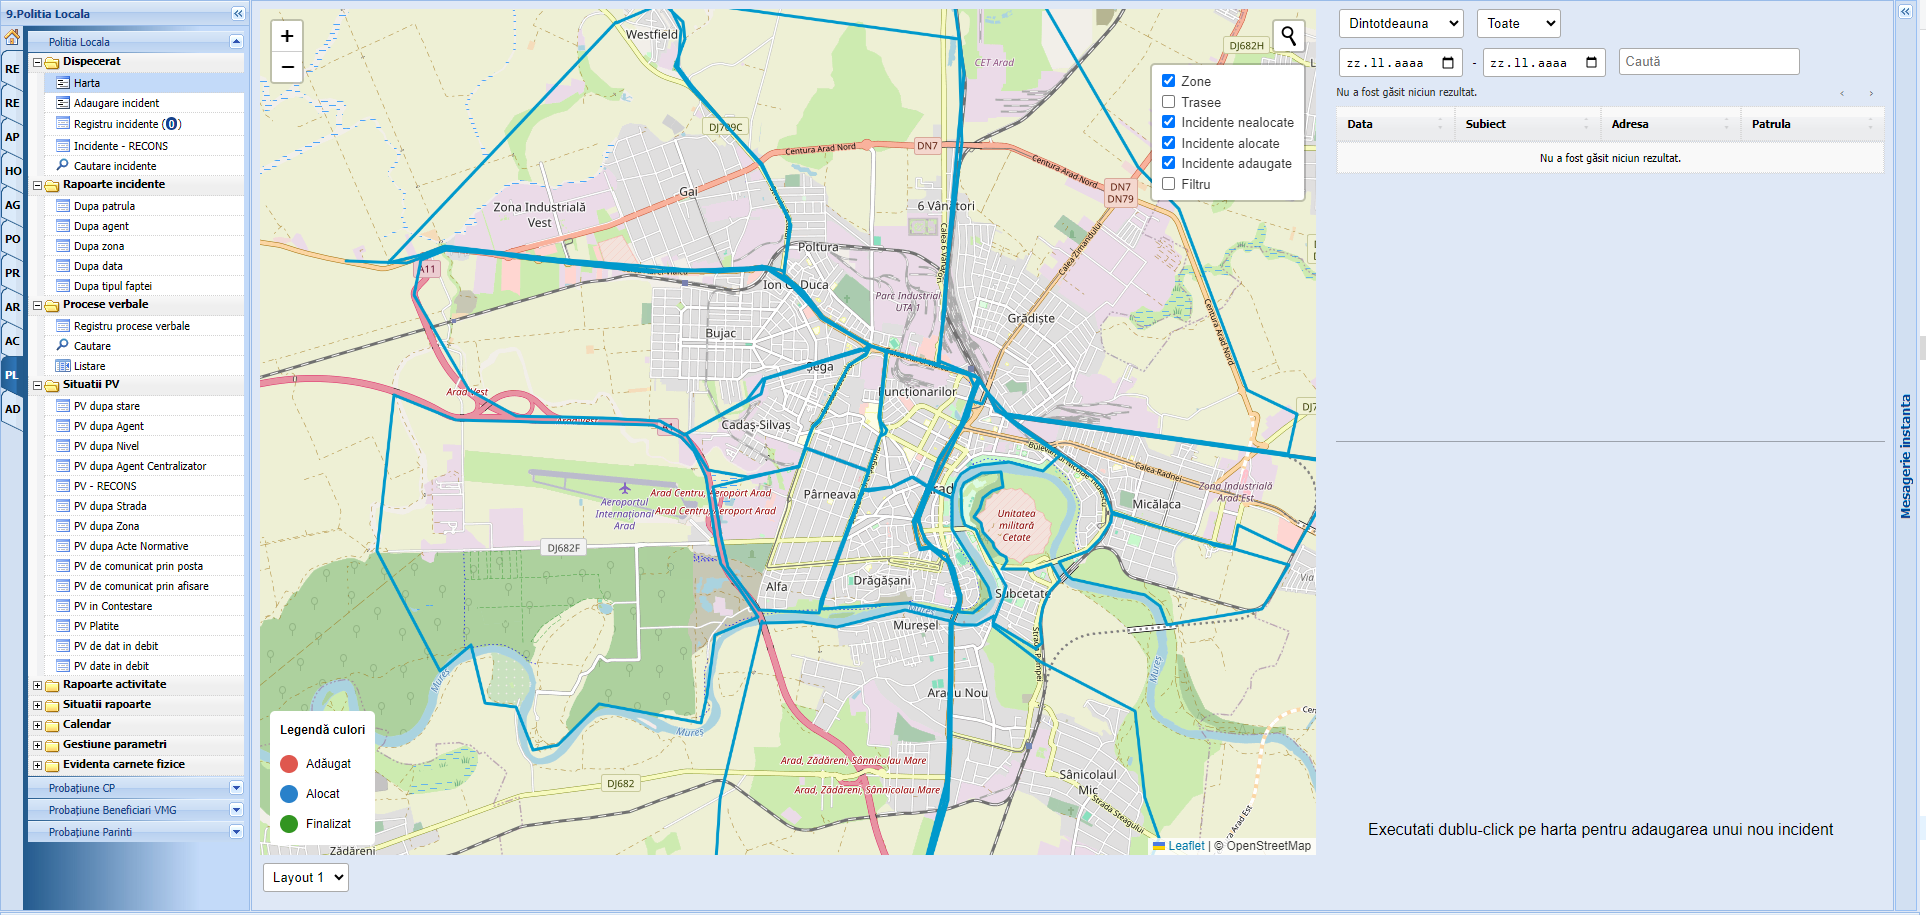Open the map search magnifier

click(x=1288, y=36)
